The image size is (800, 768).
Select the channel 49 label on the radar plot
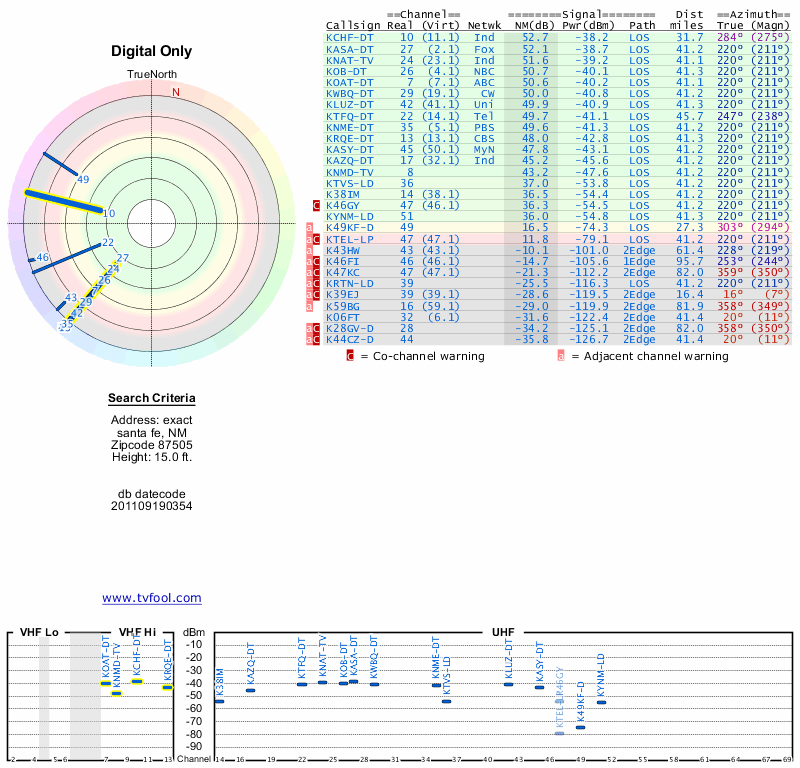[x=83, y=179]
